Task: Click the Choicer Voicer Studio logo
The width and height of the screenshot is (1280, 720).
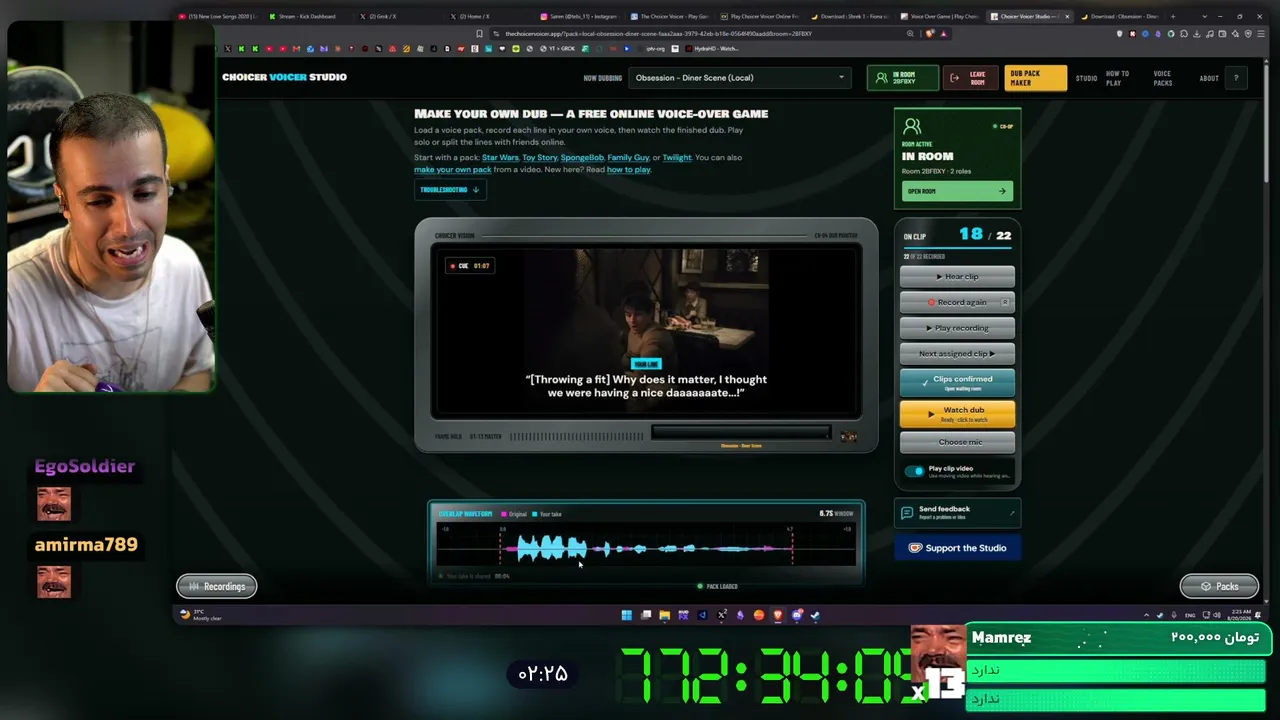Action: coord(284,77)
